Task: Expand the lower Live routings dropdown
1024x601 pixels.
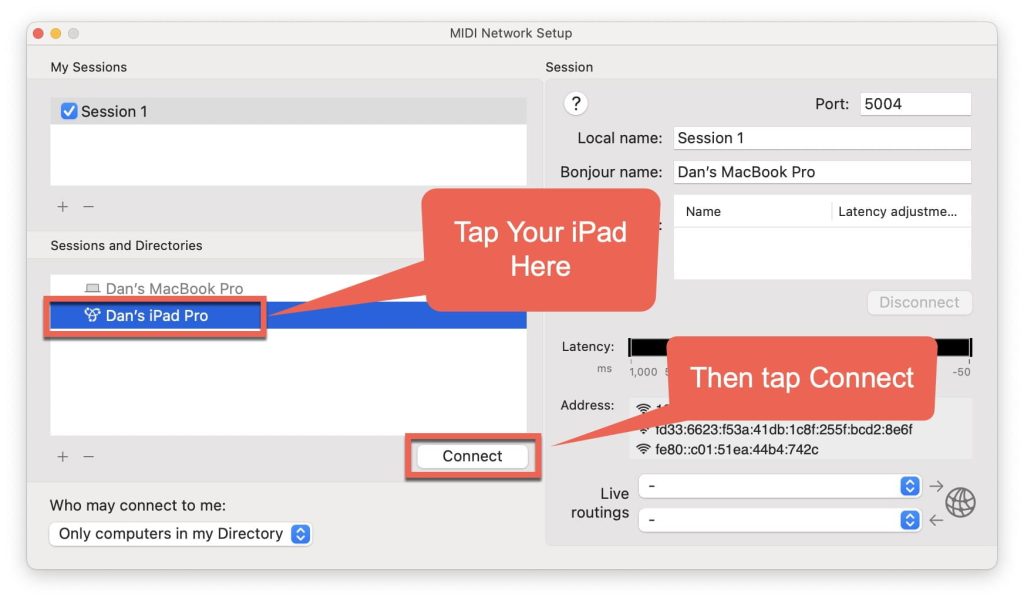Action: point(779,520)
